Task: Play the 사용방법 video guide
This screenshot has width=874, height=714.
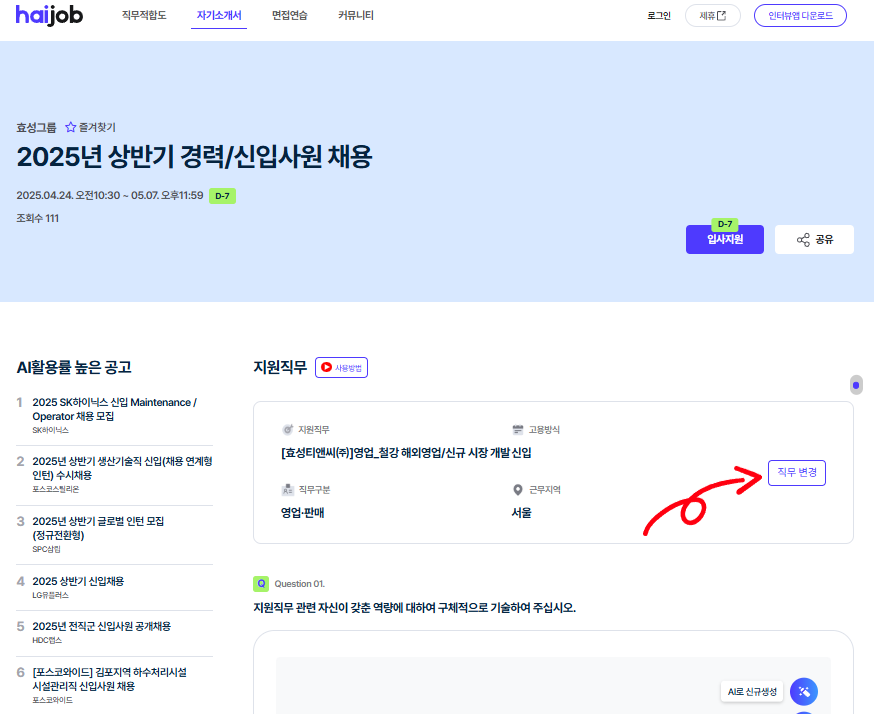Action: (x=341, y=367)
